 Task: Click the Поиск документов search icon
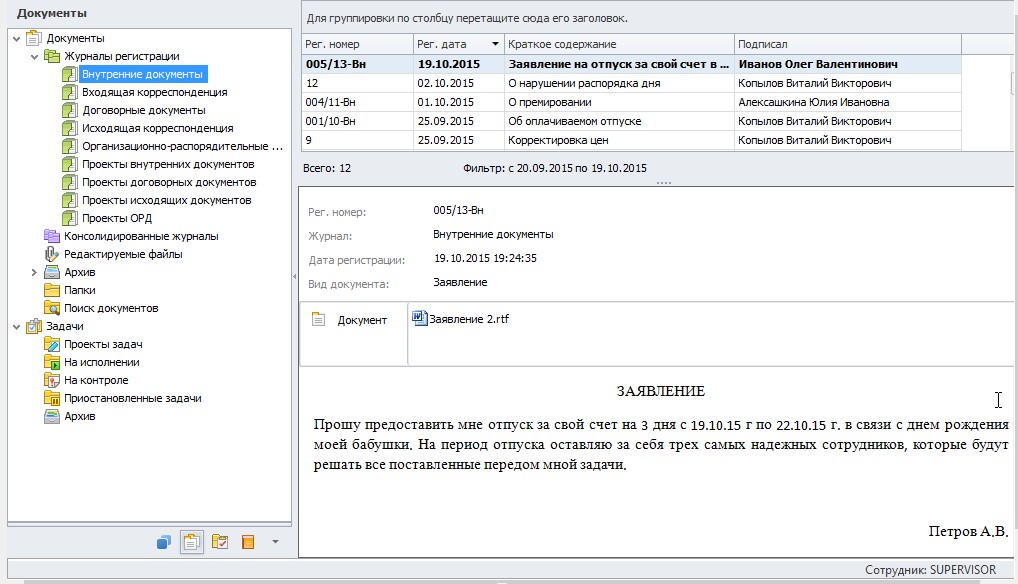[51, 308]
